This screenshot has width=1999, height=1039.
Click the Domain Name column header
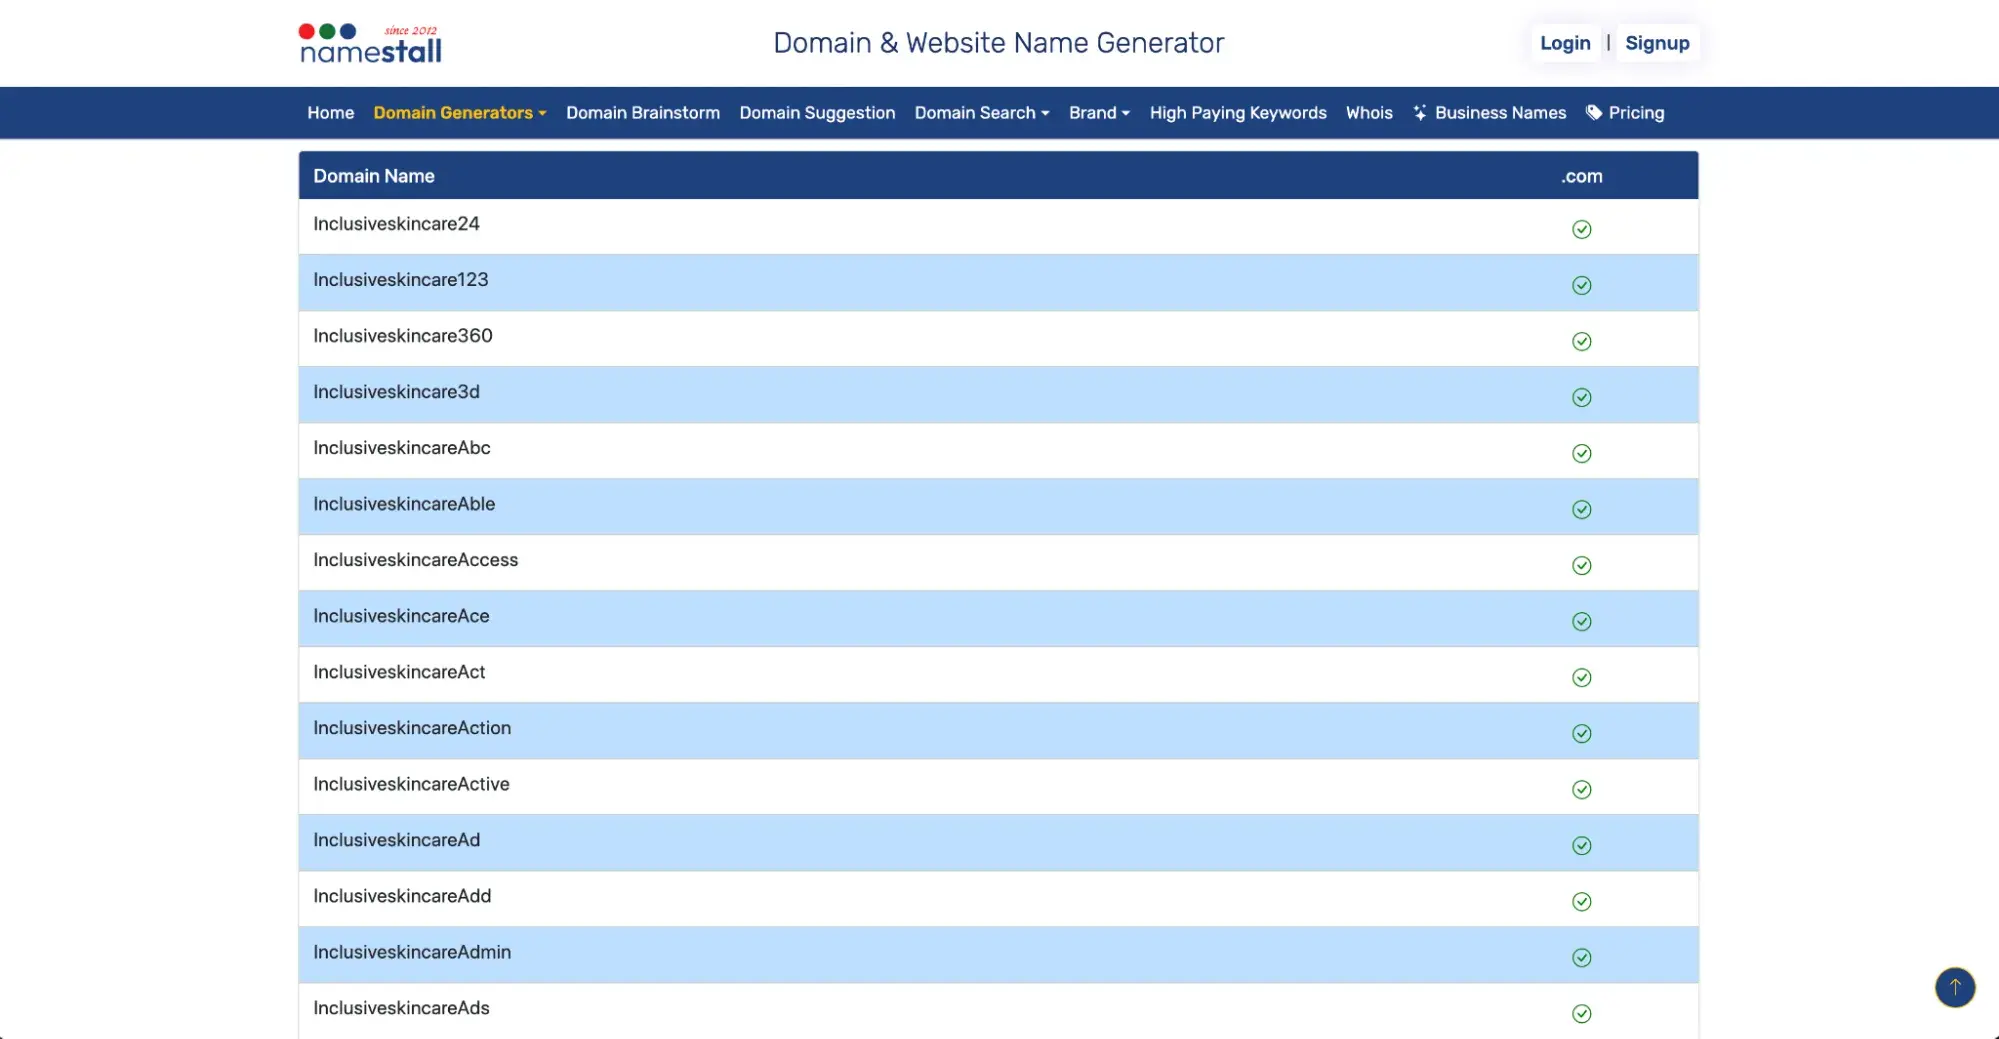373,176
